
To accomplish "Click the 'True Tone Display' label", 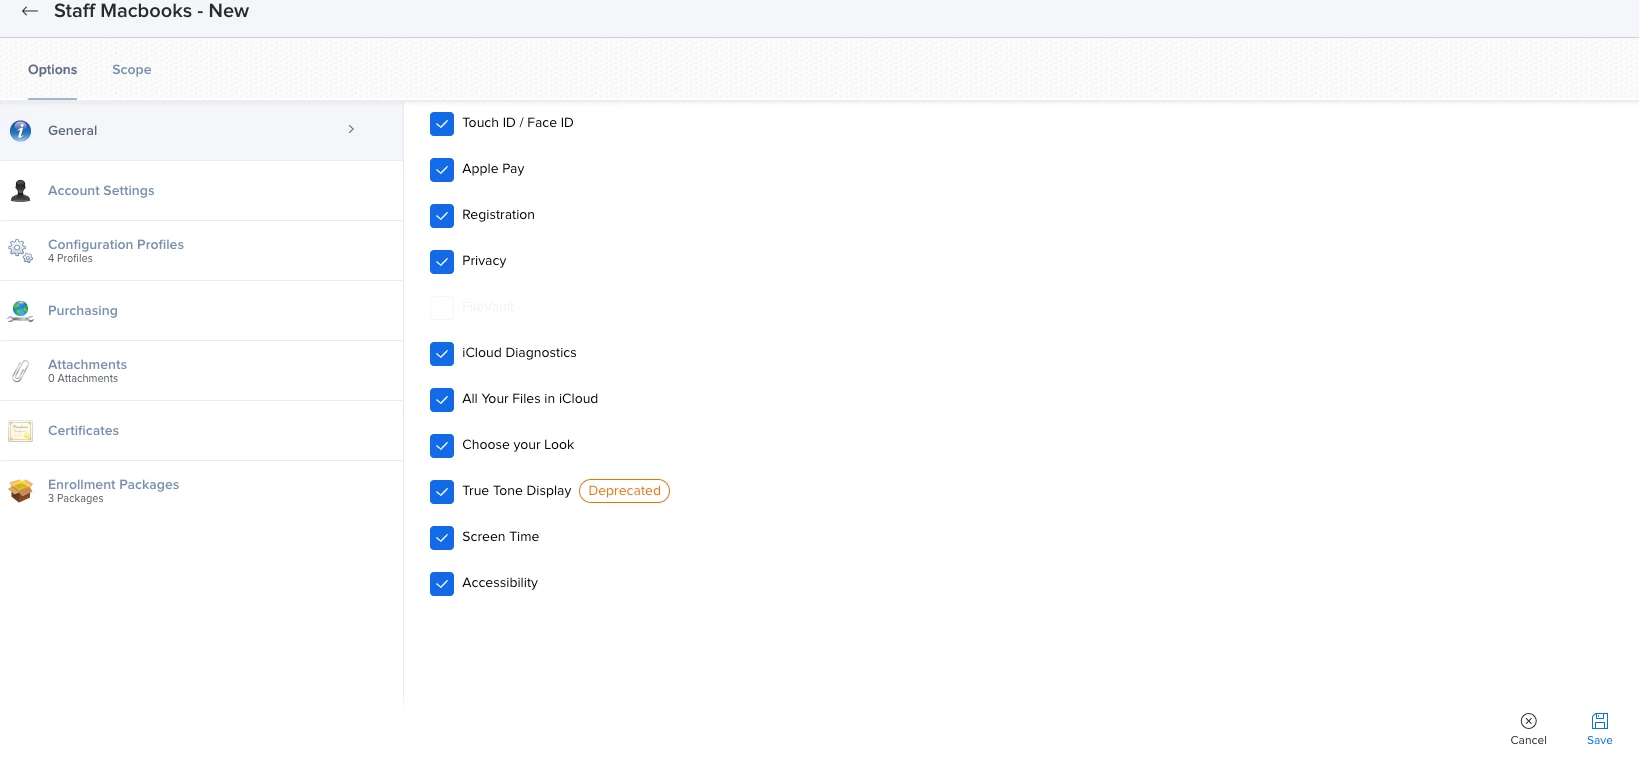I will (516, 491).
